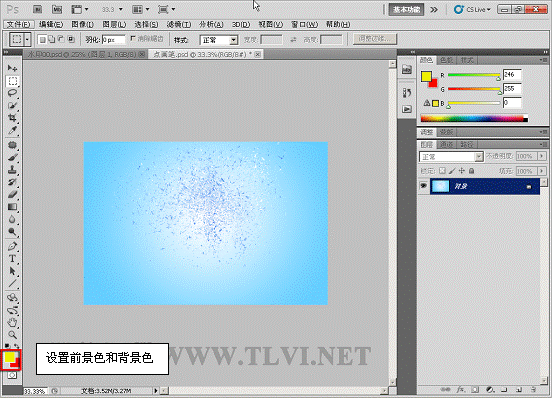The image size is (552, 398).
Task: Click the R channel slider in Color panel
Action: [474, 75]
